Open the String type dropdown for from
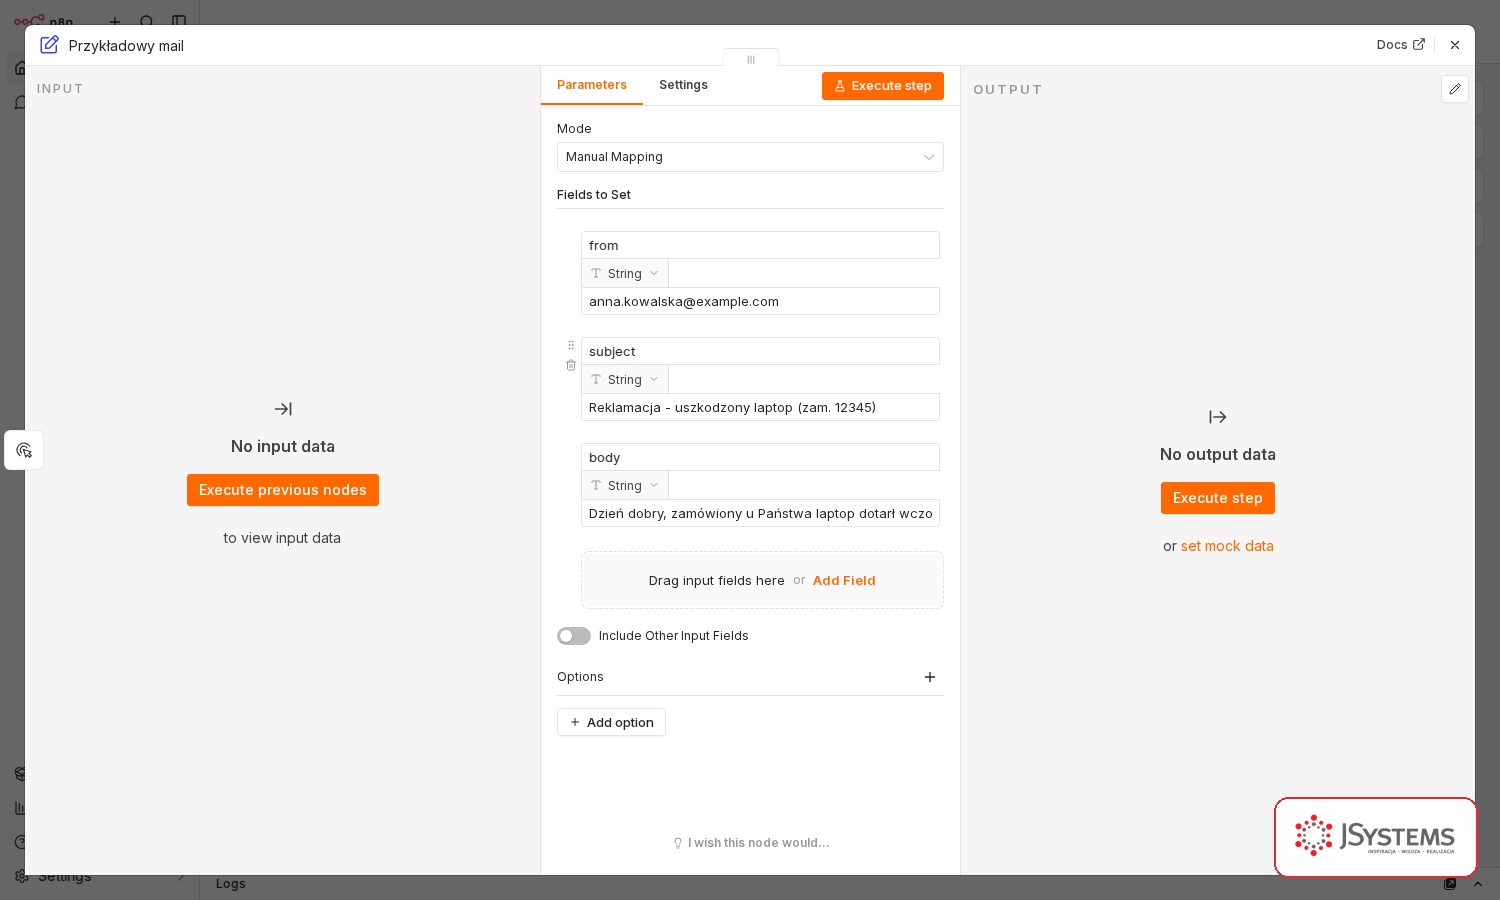1500x900 pixels. pos(625,274)
